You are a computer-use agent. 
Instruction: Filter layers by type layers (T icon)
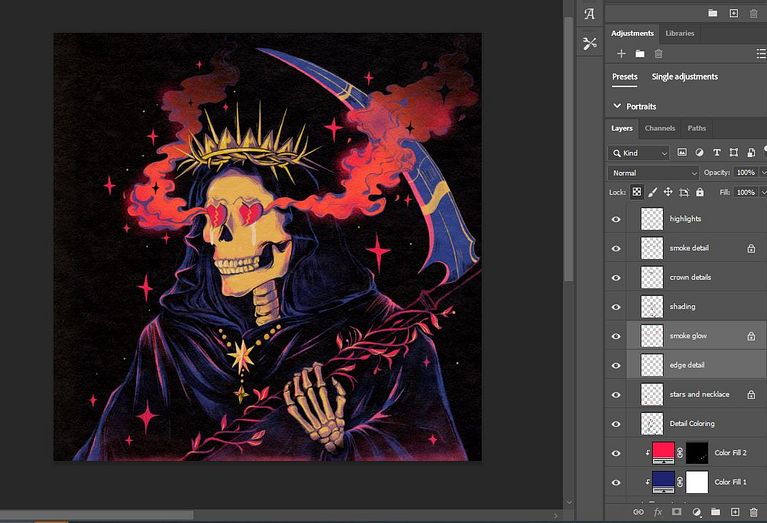[717, 153]
